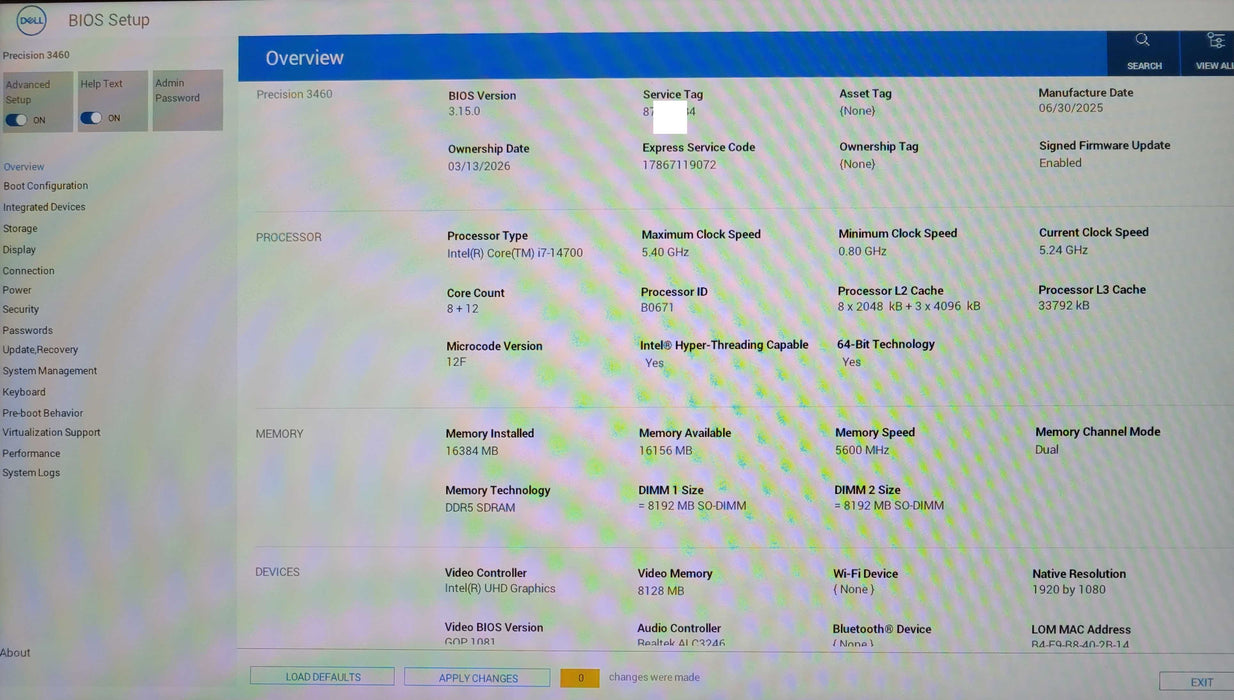
Task: Click the orange changes counter showing 0
Action: (580, 678)
